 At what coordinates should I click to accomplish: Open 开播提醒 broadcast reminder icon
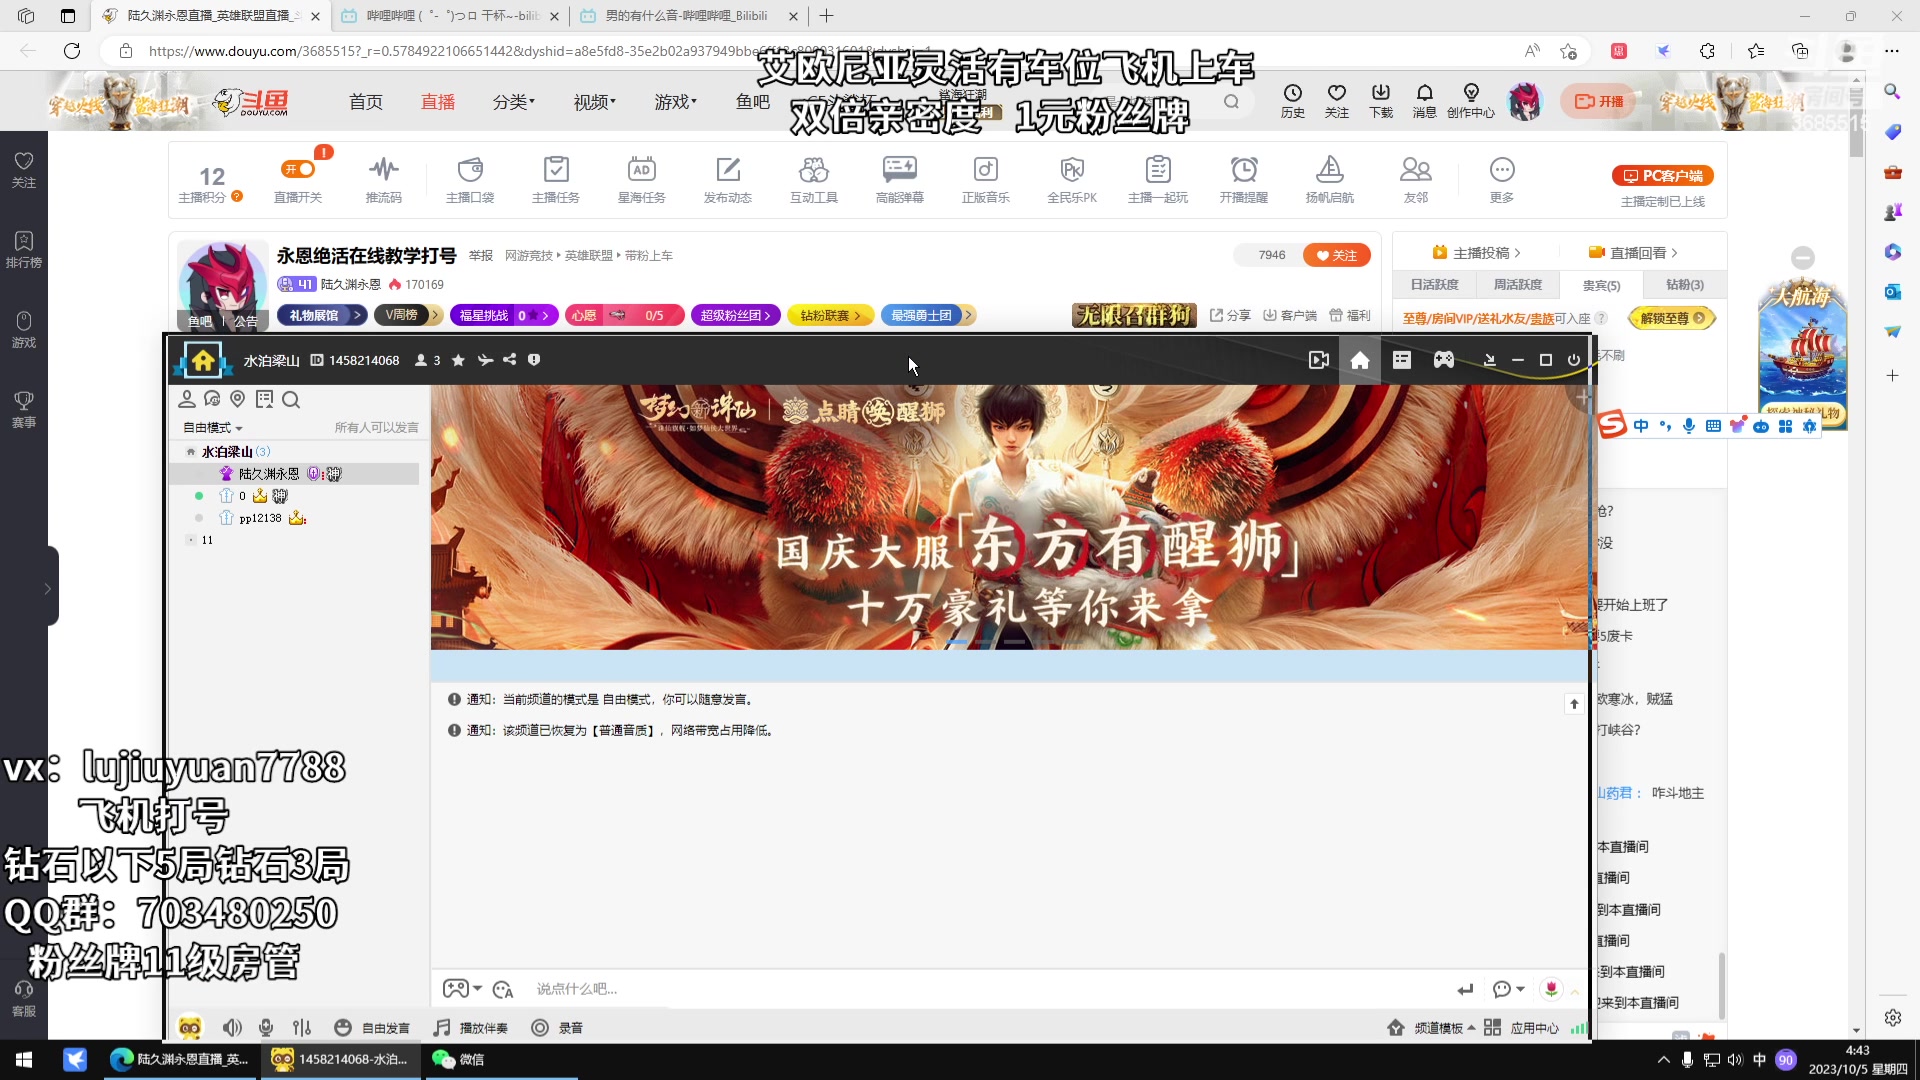1244,180
